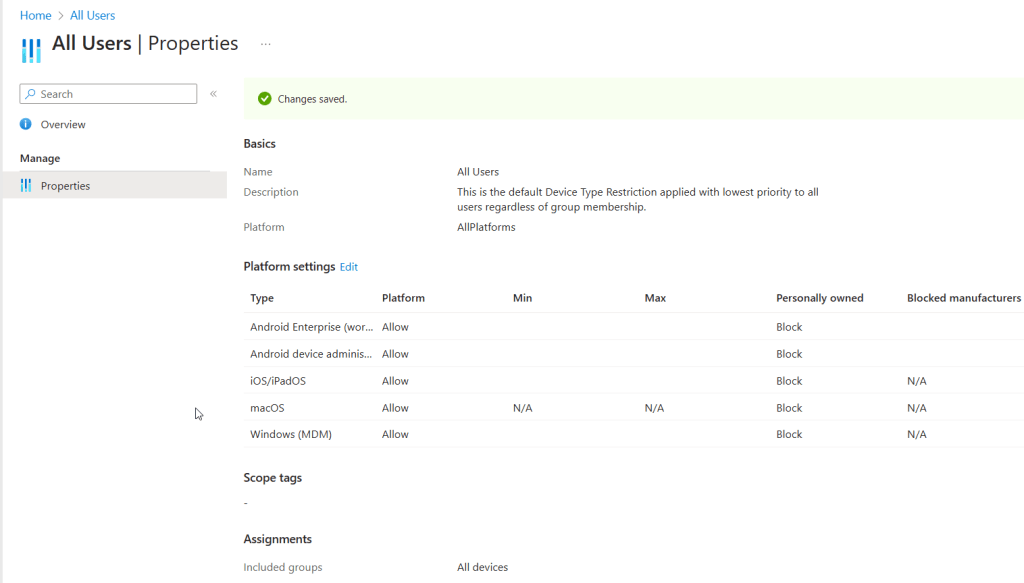Click the search magnifier icon
This screenshot has height=583, width=1024.
(x=31, y=94)
